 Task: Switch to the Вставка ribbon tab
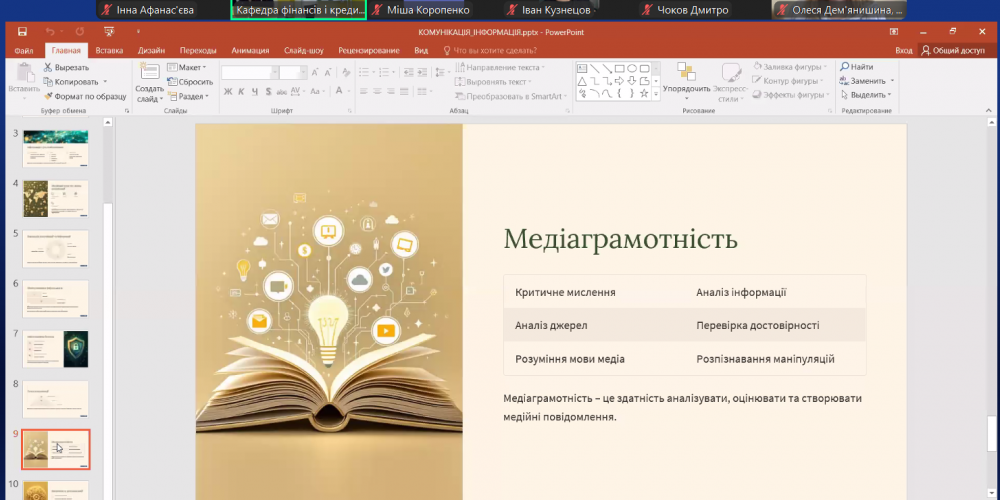(109, 50)
